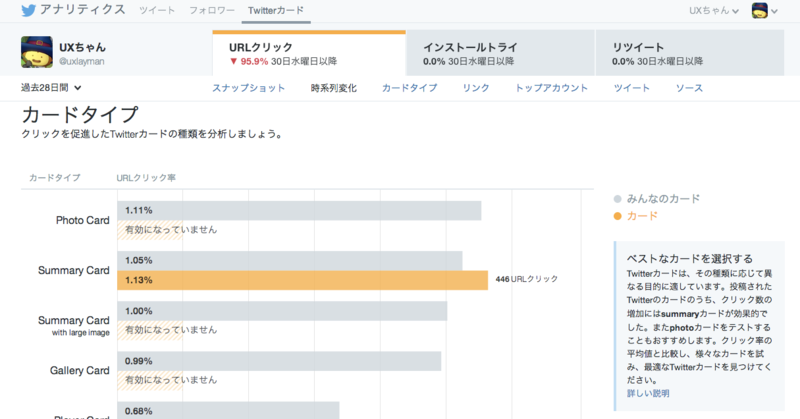
Task: Click the UXちゃん profile picture
Action: point(37,52)
